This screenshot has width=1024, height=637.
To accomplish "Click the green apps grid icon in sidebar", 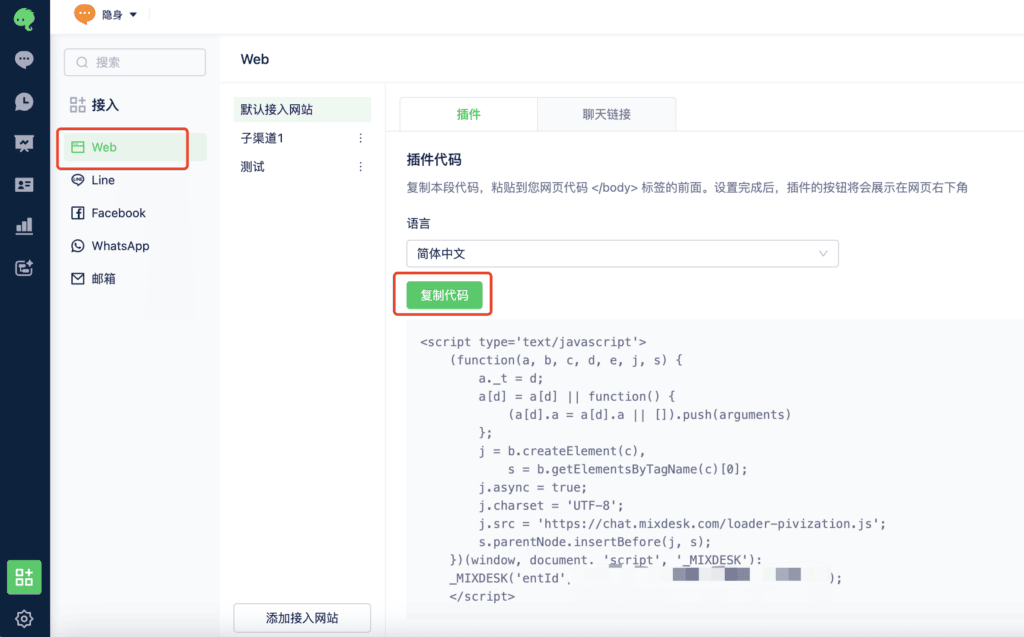I will pyautogui.click(x=24, y=577).
